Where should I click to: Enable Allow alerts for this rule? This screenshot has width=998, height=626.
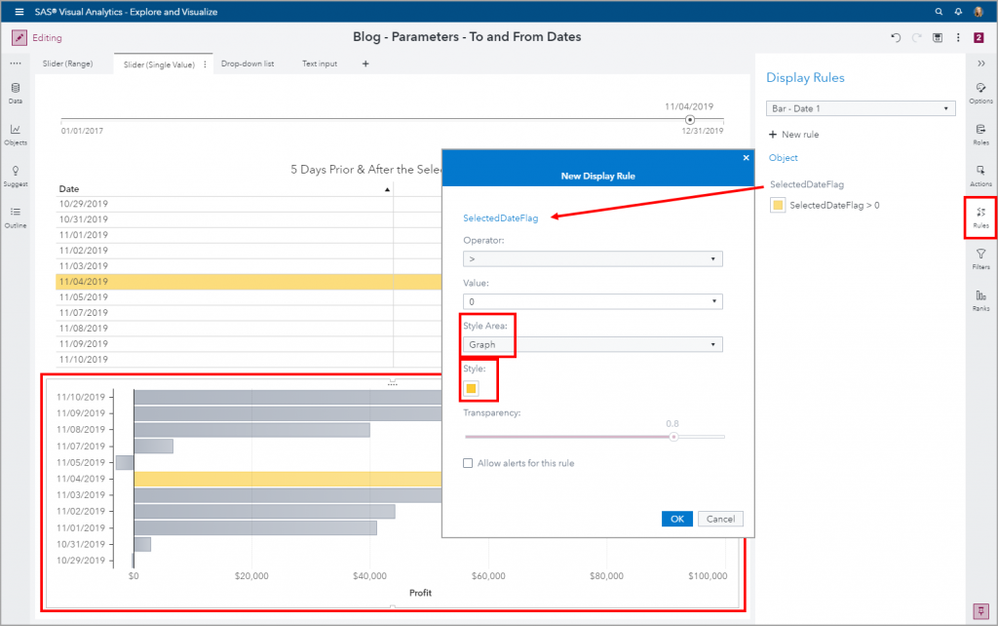(x=468, y=463)
